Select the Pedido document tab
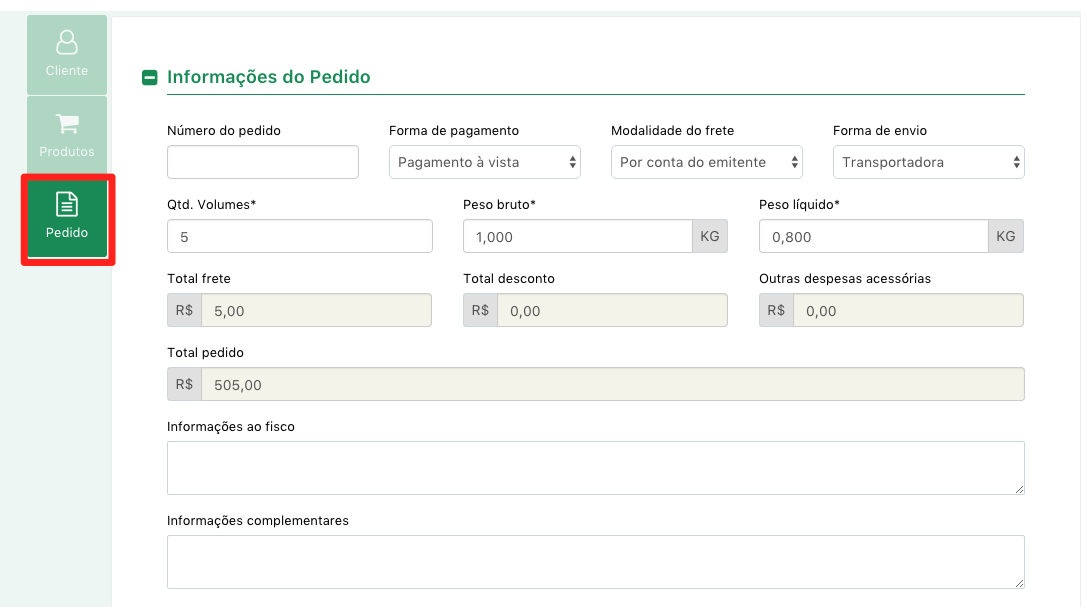The image size is (1087, 612). pos(67,217)
